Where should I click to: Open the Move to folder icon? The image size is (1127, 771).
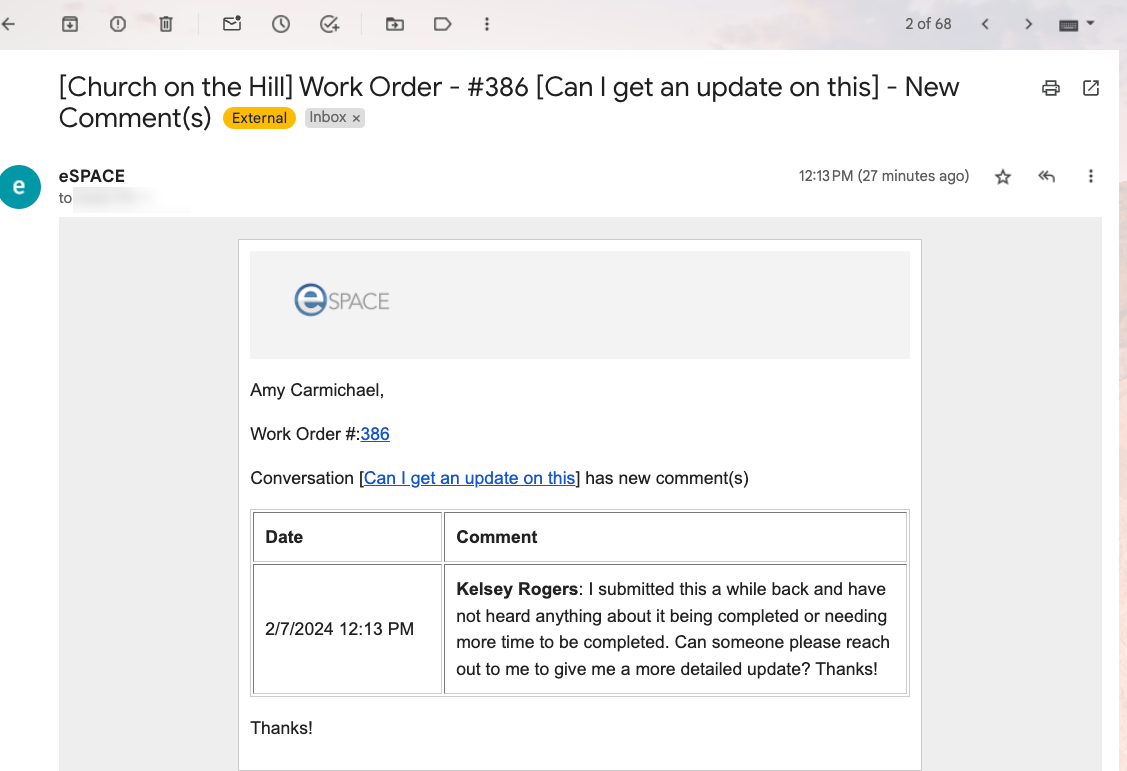(395, 24)
